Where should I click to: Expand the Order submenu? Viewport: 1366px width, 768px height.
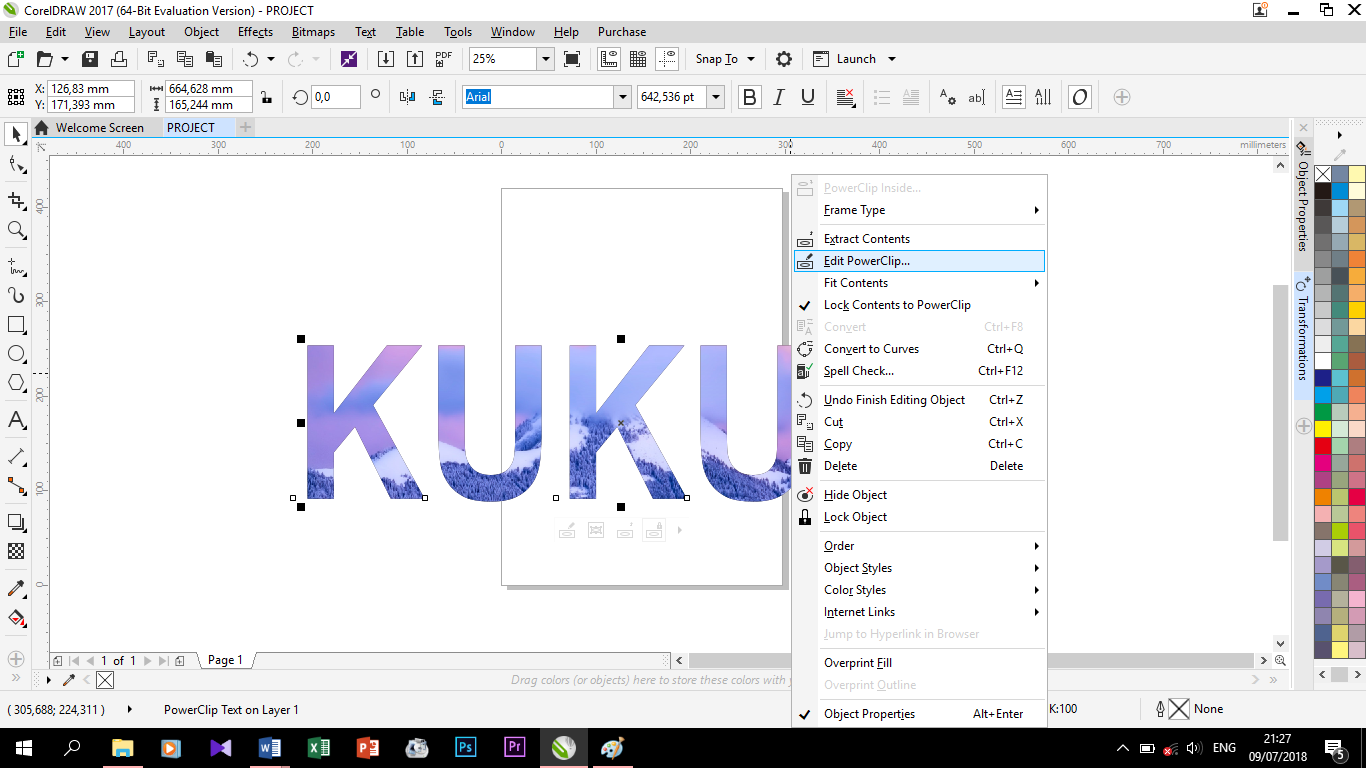(839, 546)
